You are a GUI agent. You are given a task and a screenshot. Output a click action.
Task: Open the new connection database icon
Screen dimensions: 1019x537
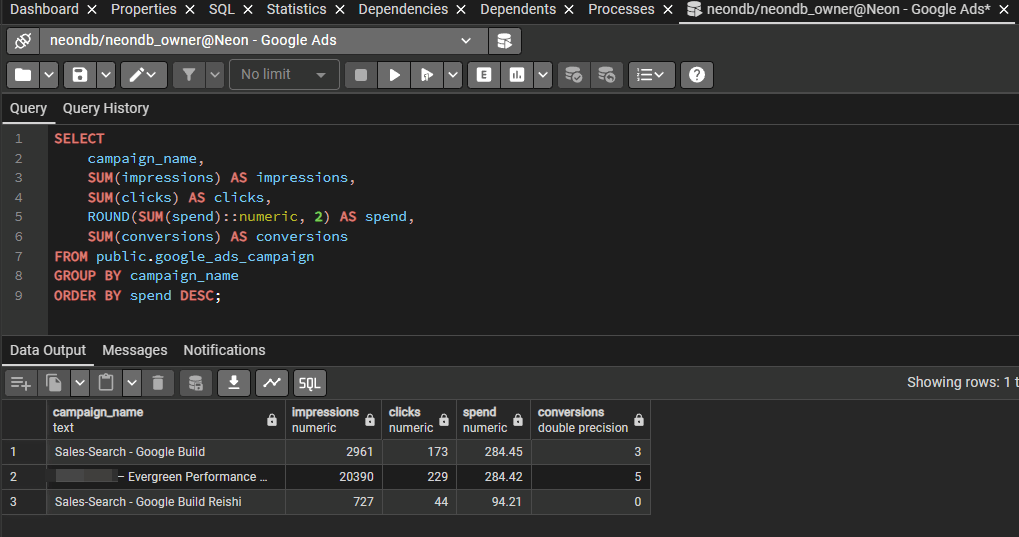(x=504, y=41)
